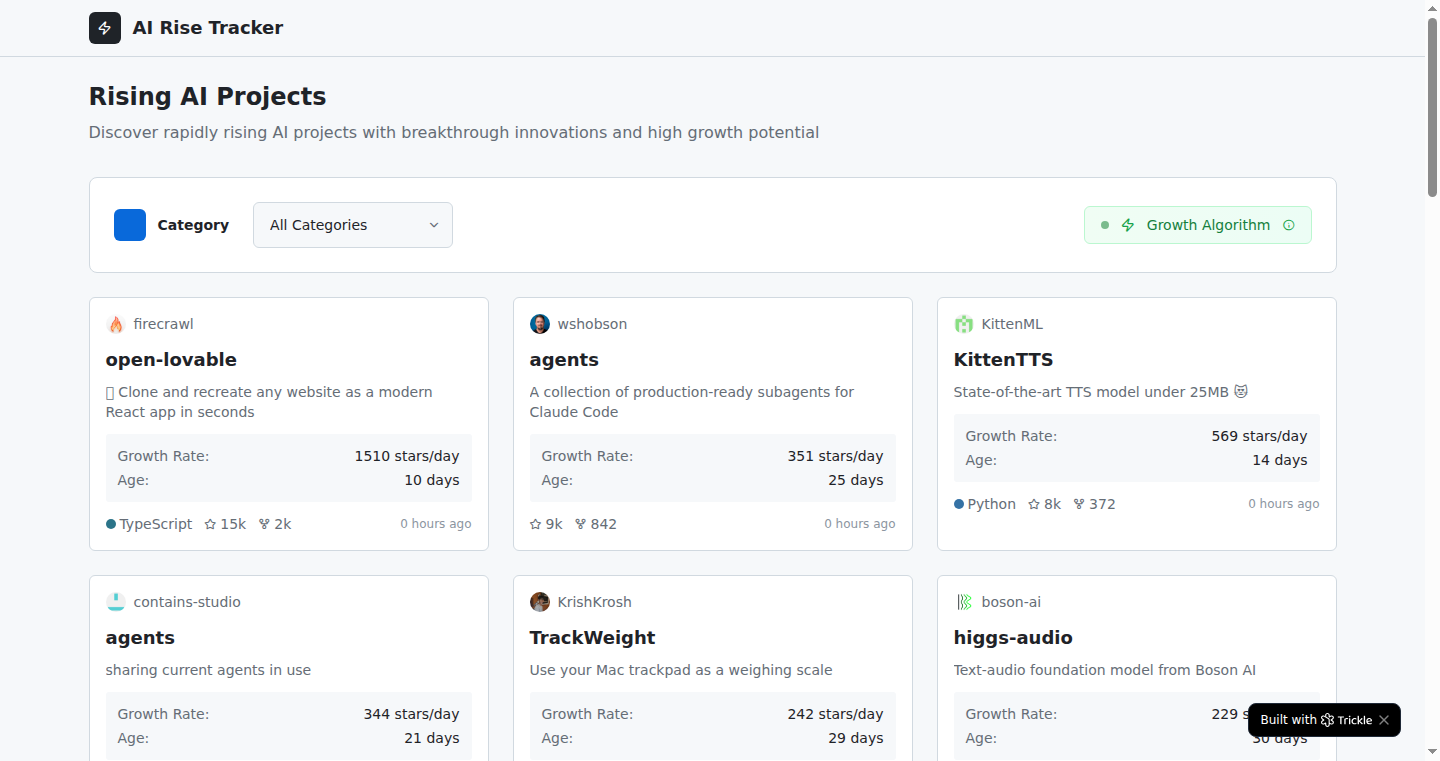Image resolution: width=1440 pixels, height=761 pixels.
Task: Click the AI Rise Tracker lightning logo
Action: click(105, 28)
